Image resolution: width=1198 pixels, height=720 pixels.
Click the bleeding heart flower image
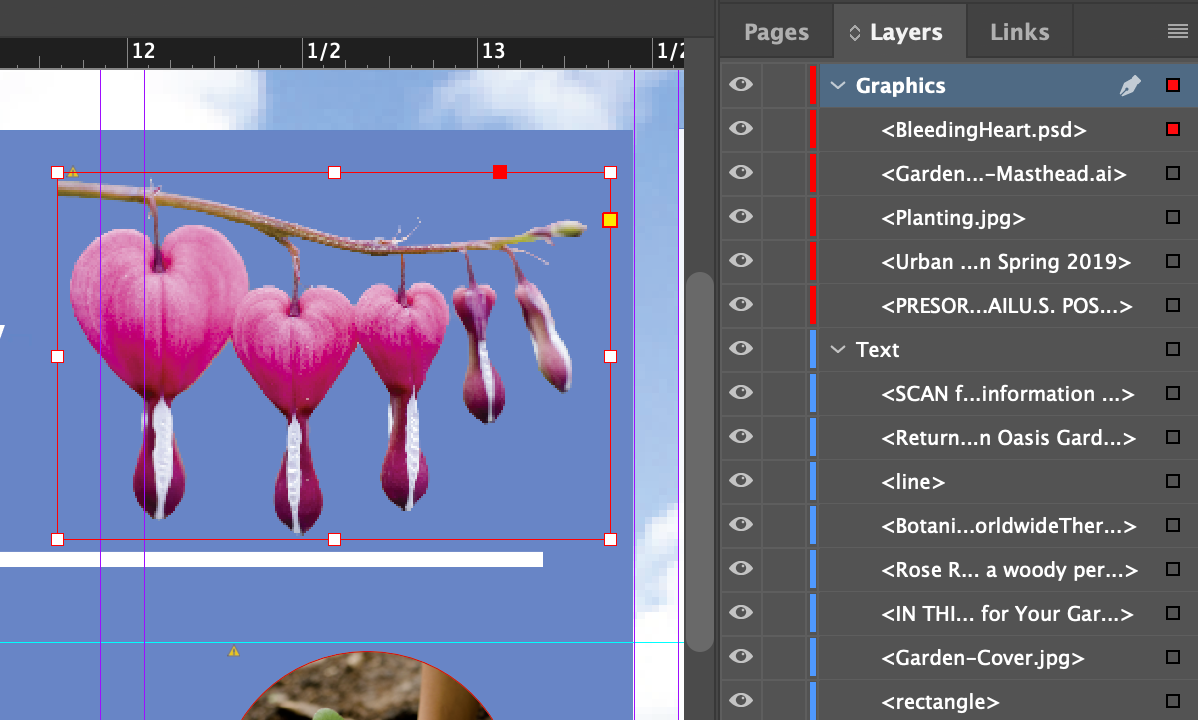click(334, 356)
